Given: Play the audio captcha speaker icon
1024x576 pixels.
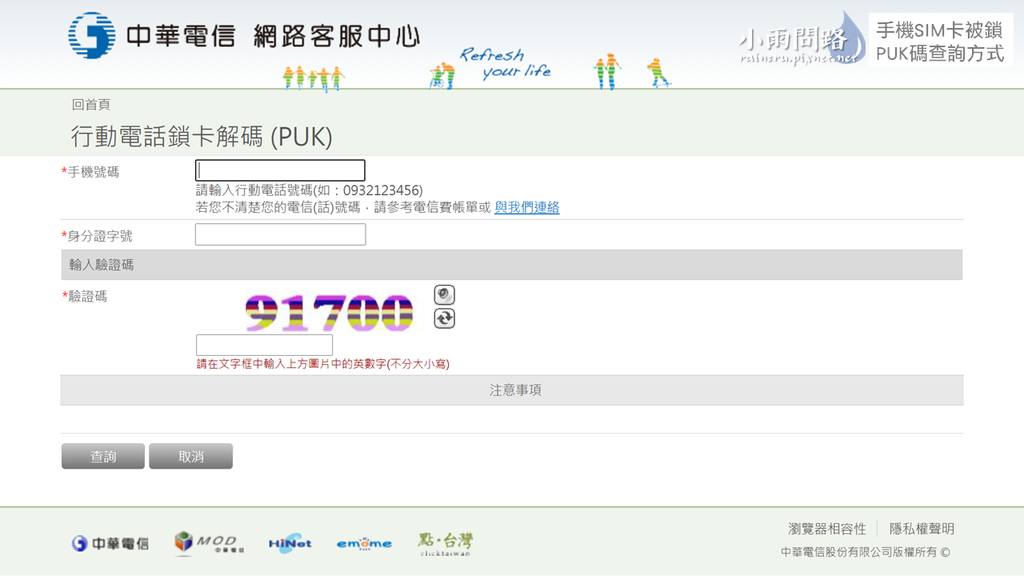Looking at the screenshot, I should tap(444, 295).
